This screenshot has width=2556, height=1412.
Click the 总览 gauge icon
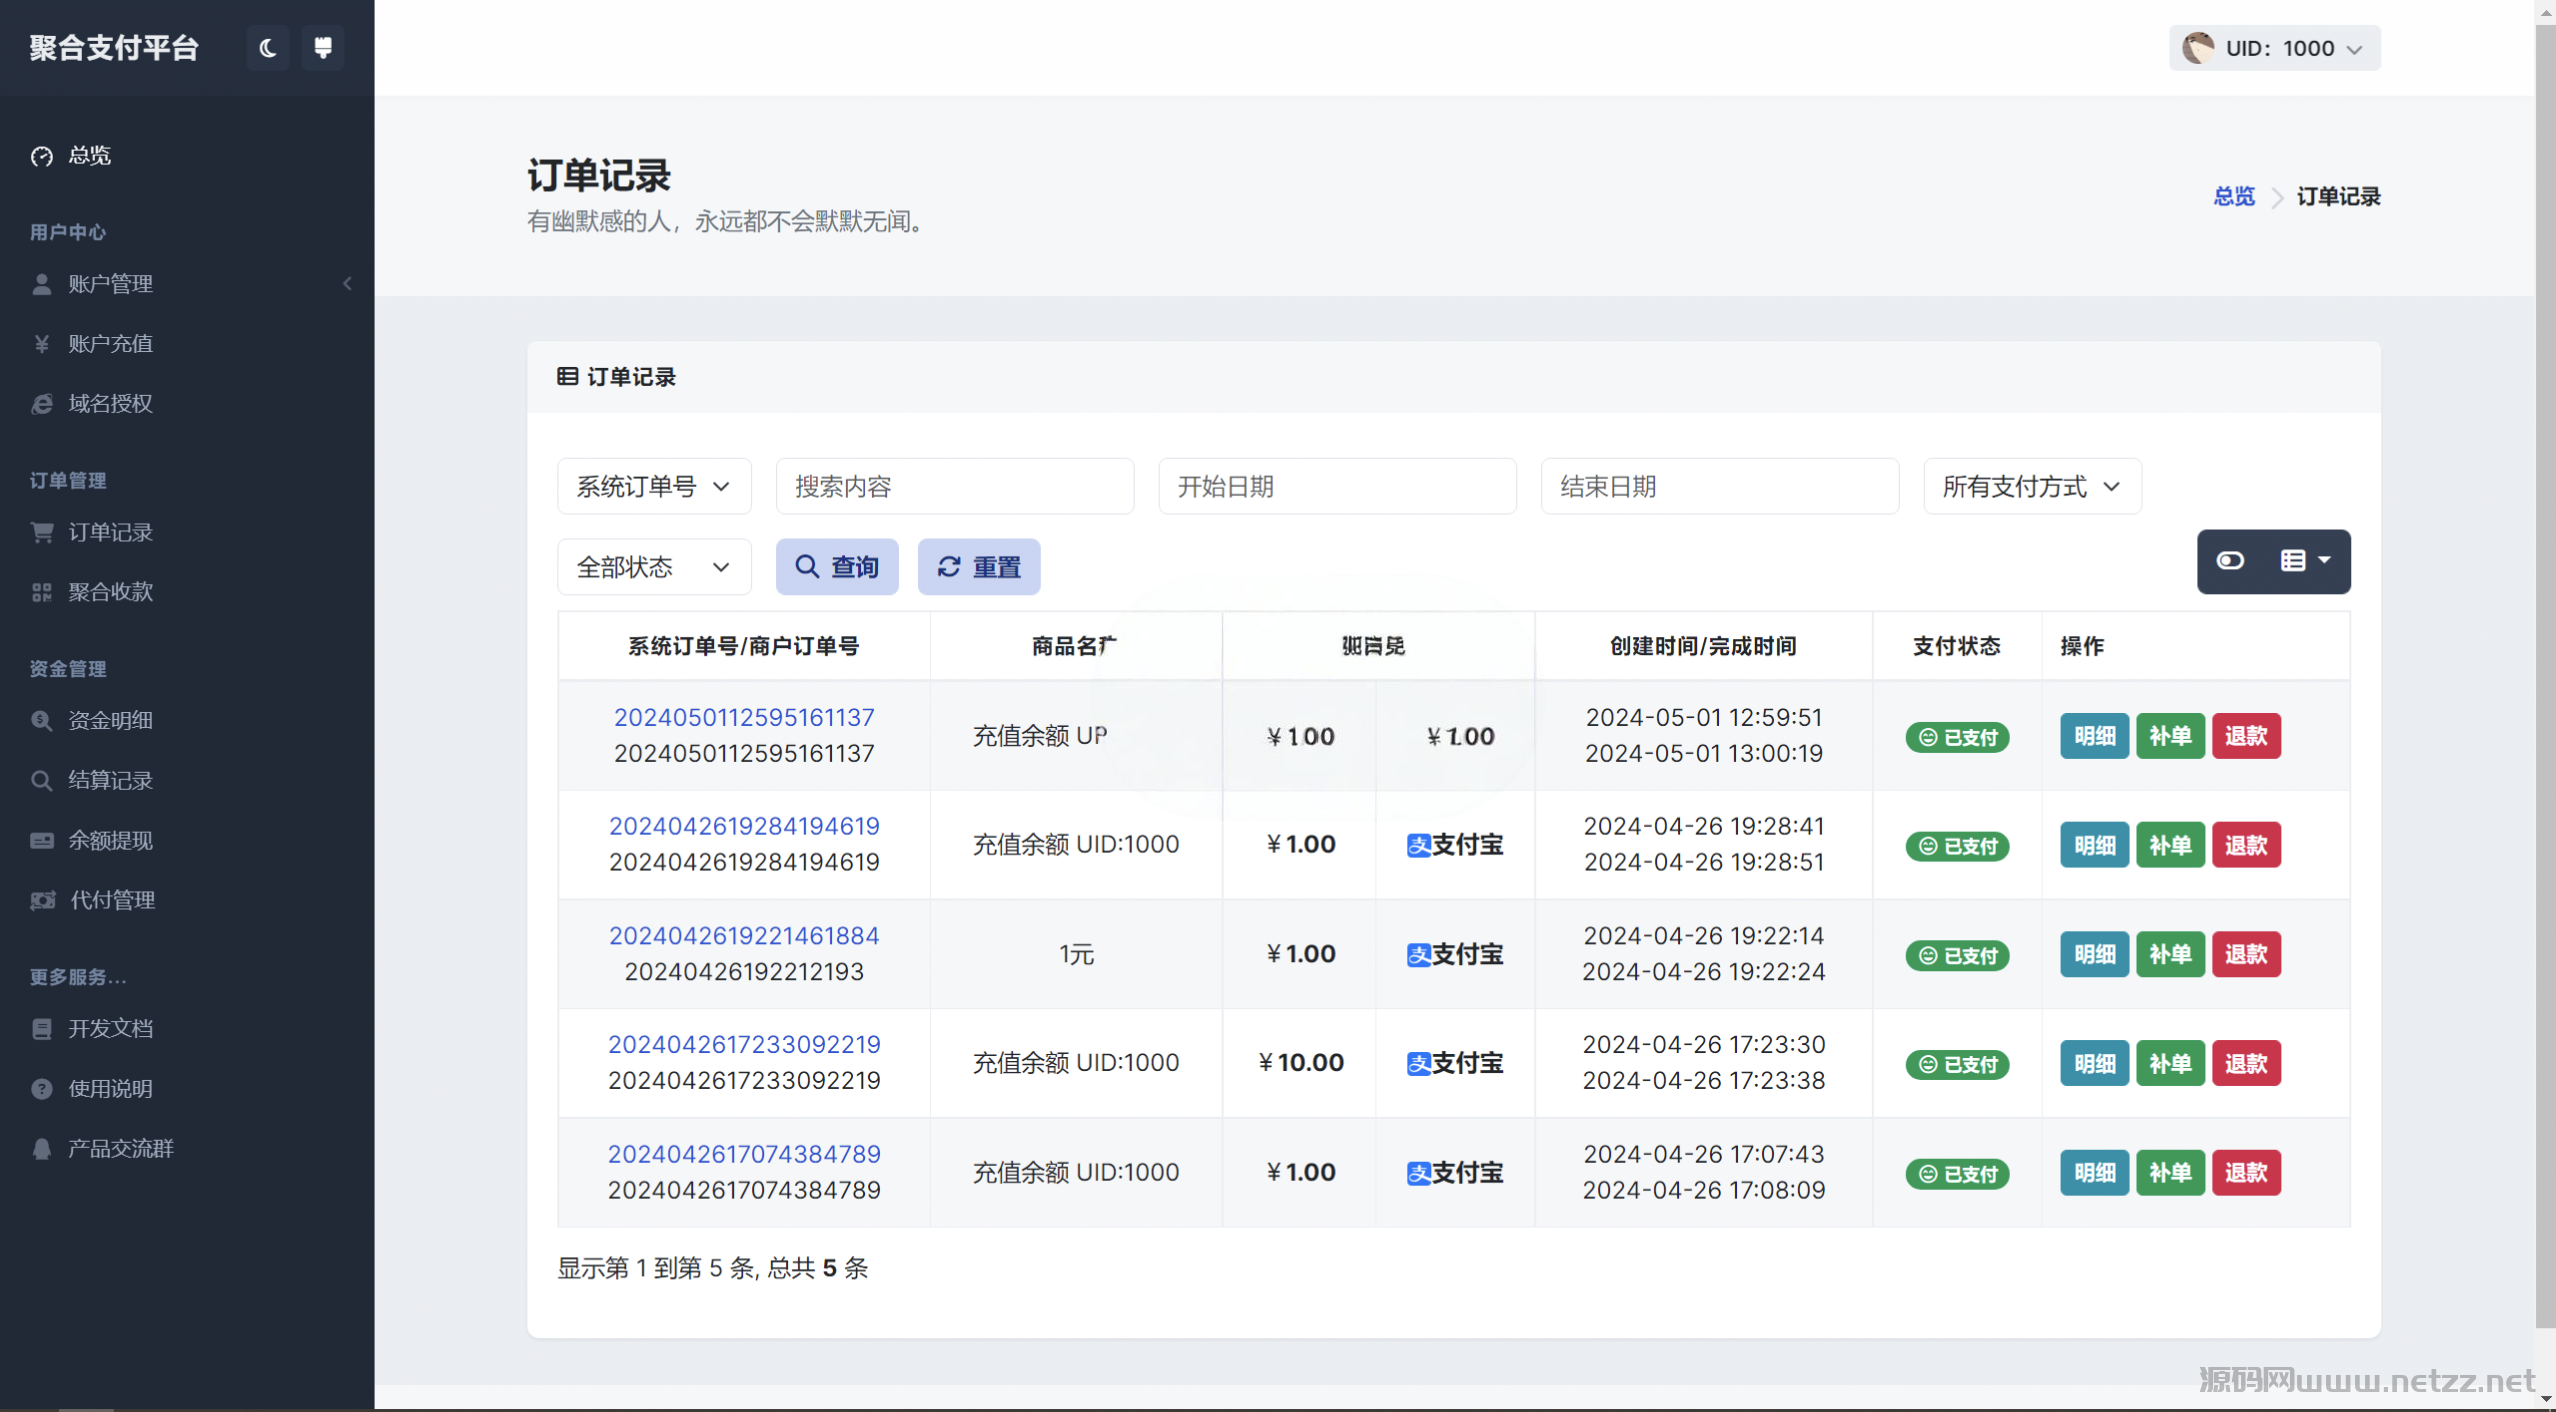point(42,156)
